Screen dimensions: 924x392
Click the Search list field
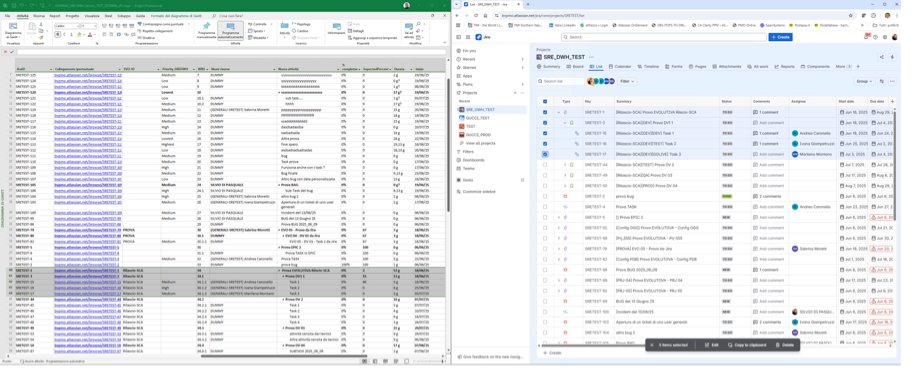(560, 81)
